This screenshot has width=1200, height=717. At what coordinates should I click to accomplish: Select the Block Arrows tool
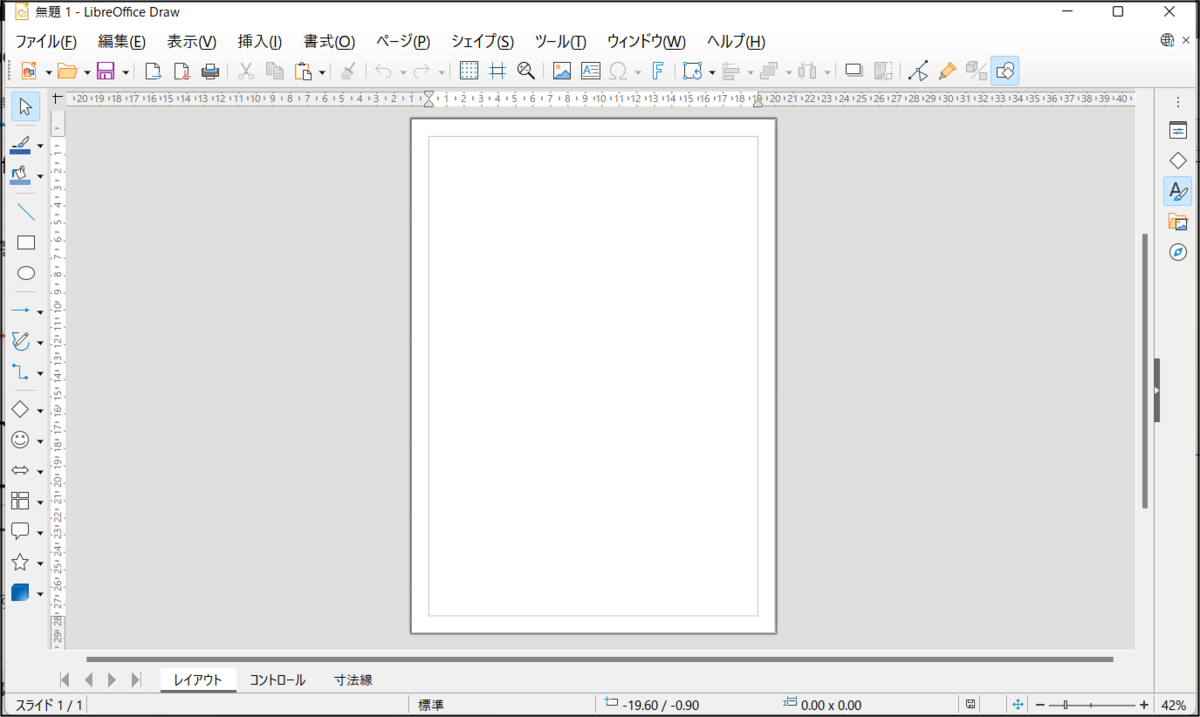(20, 470)
